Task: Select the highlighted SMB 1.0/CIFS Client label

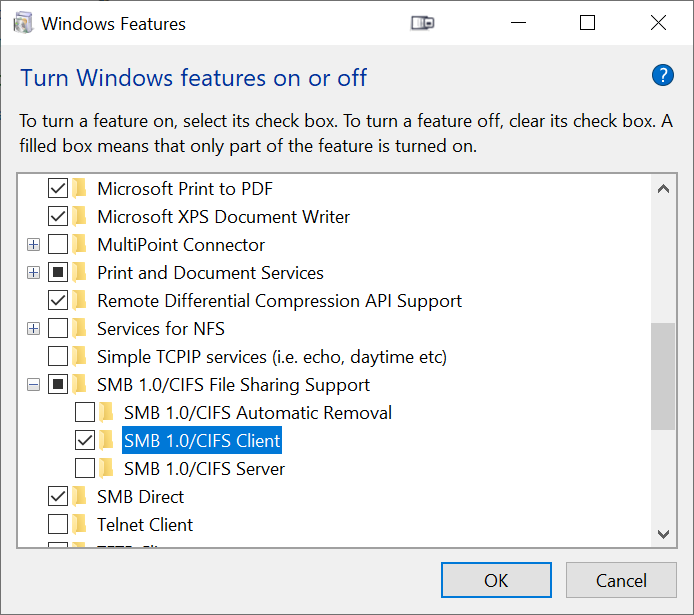Action: (x=202, y=440)
